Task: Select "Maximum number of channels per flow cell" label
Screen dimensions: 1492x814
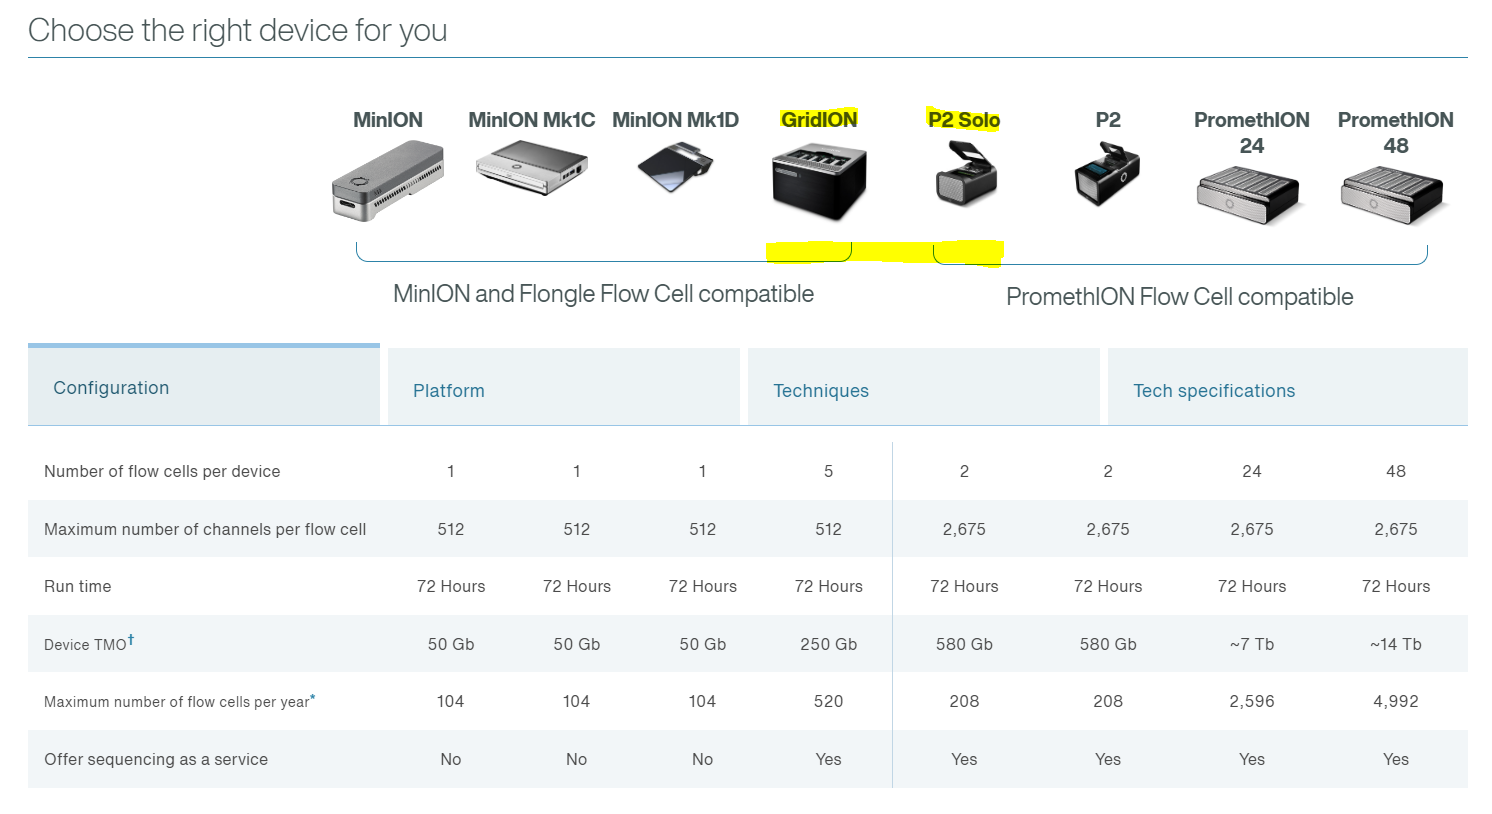Action: (x=205, y=529)
